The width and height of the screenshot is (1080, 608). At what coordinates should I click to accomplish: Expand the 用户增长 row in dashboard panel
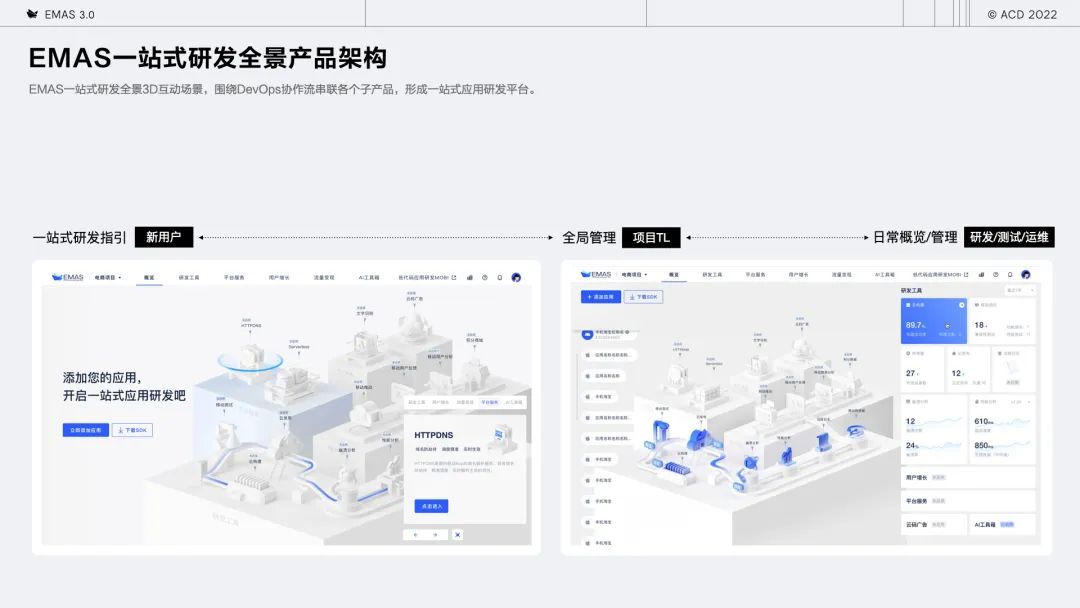tap(968, 477)
